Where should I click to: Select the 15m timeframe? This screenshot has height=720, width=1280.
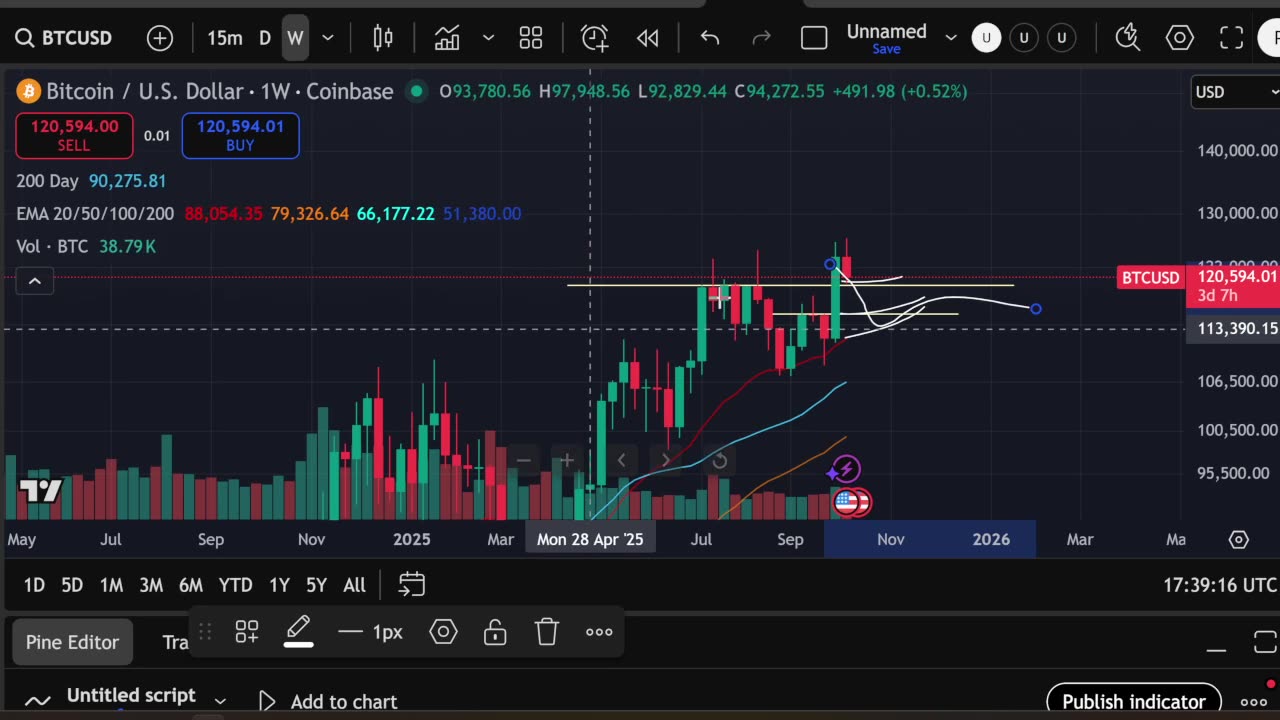click(x=225, y=38)
